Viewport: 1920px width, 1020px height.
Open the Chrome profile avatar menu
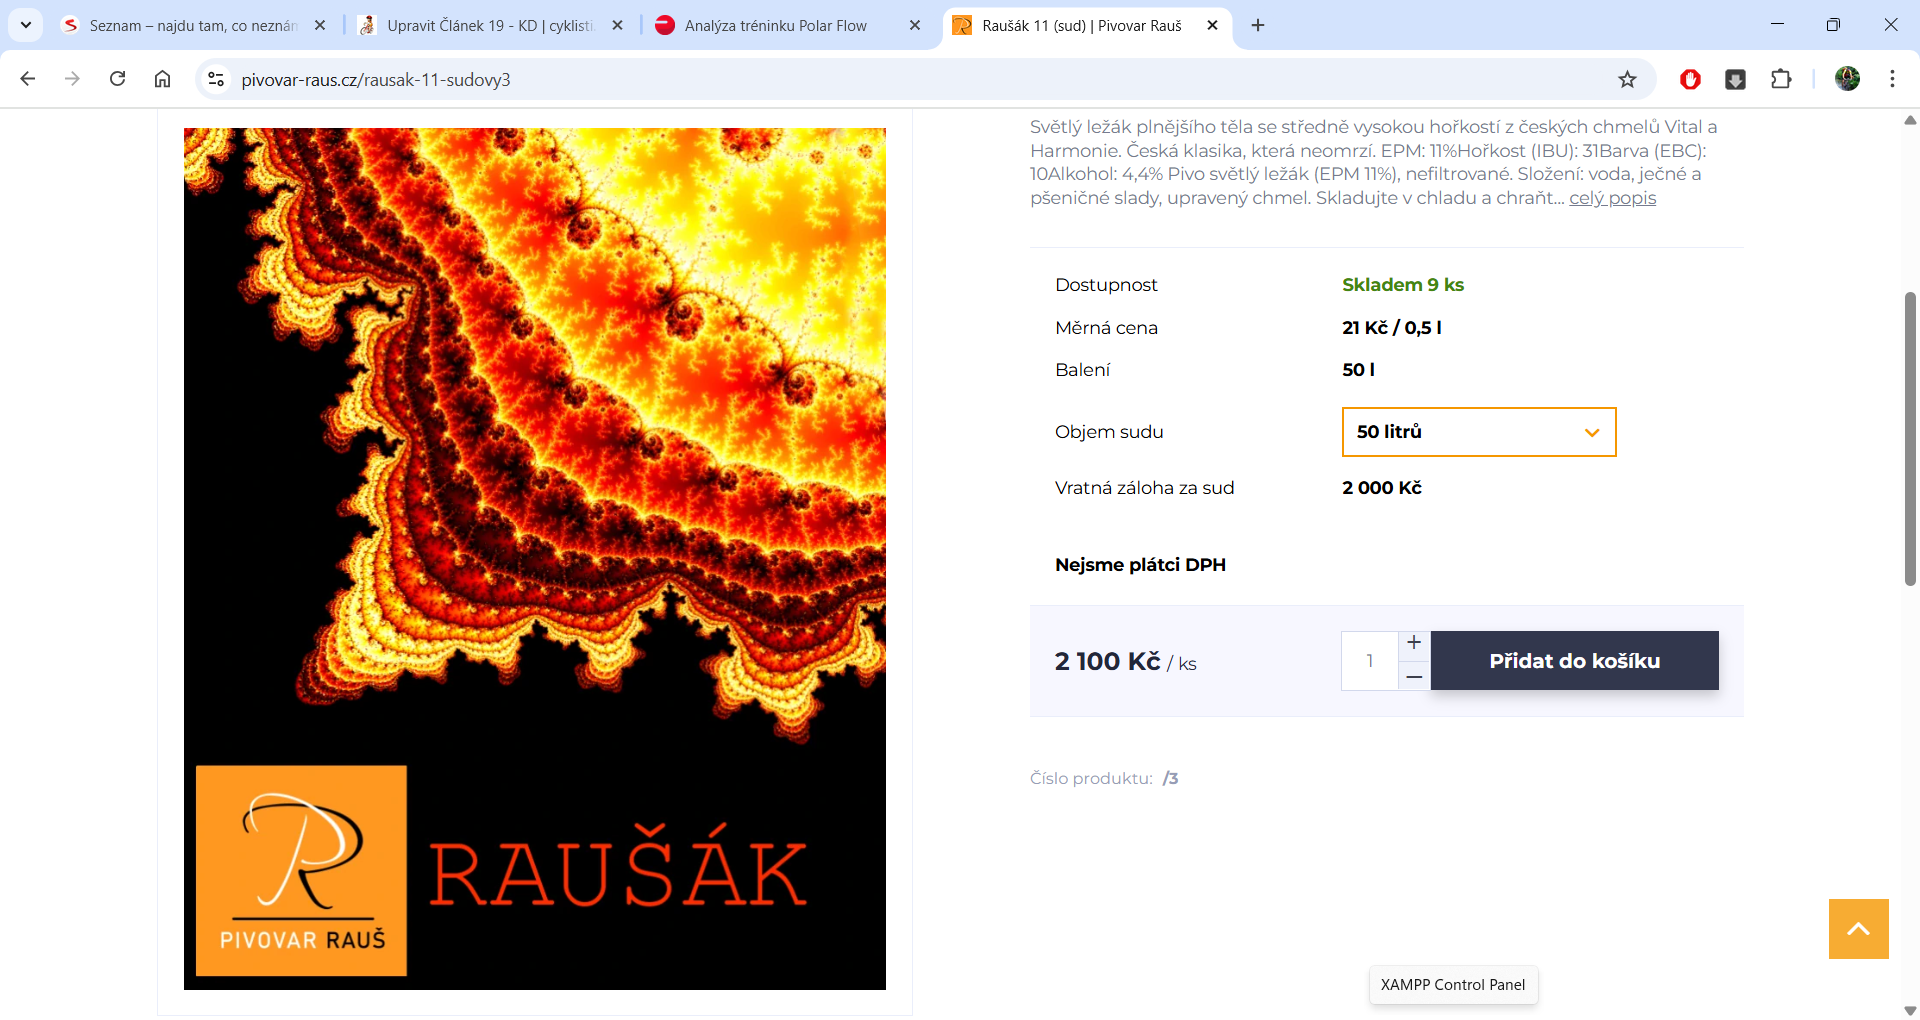(x=1847, y=79)
